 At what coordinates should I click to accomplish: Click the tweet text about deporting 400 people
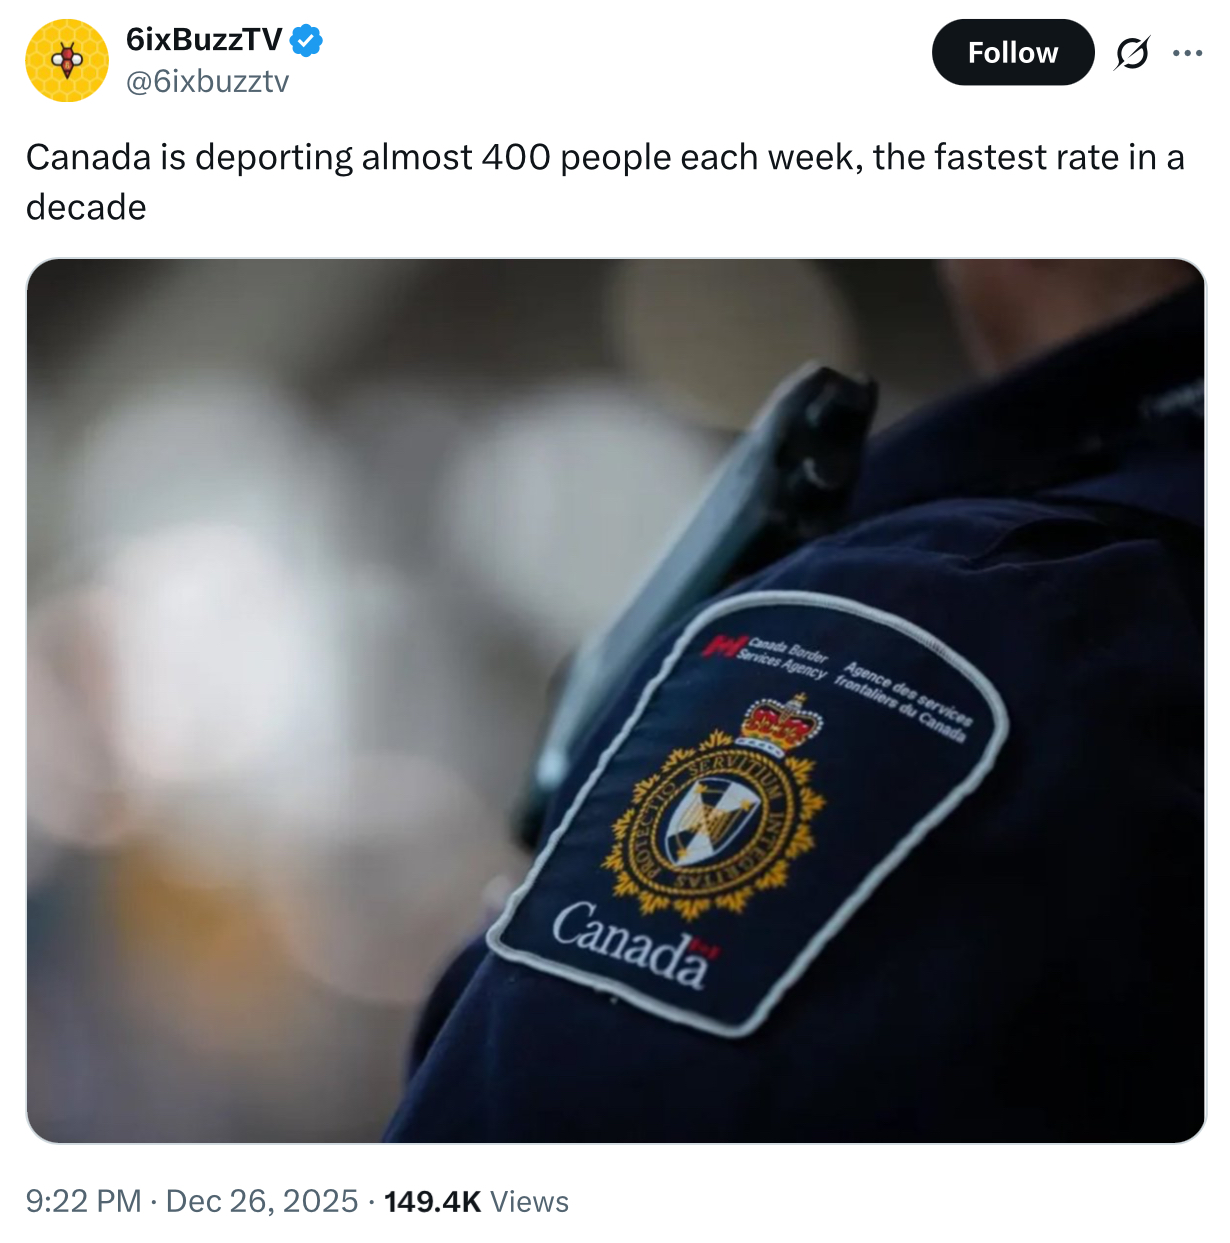[605, 182]
